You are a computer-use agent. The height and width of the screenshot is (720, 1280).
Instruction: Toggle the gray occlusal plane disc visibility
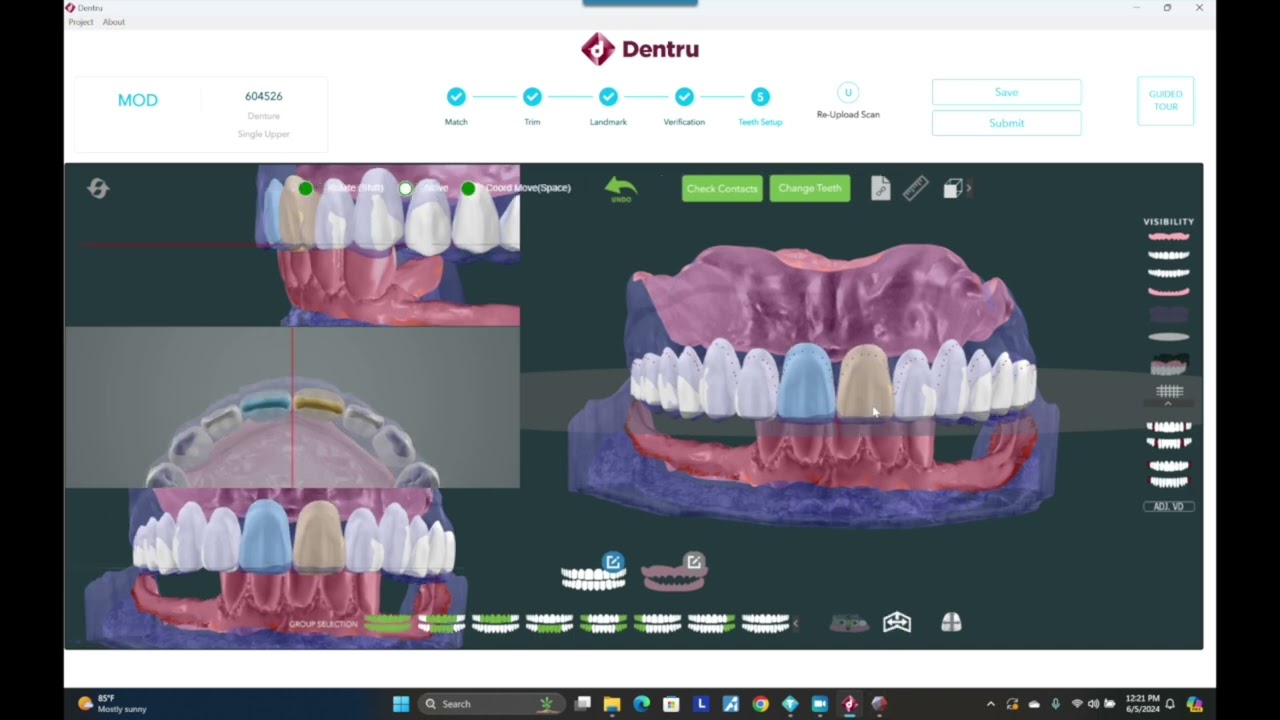(x=1168, y=337)
